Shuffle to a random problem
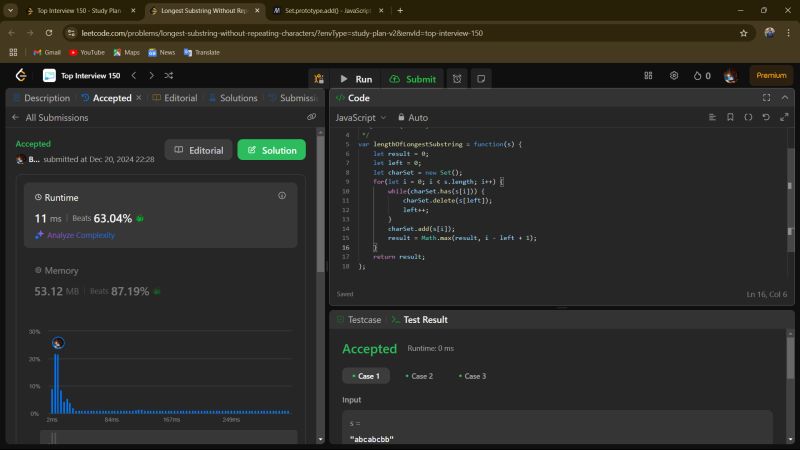Image resolution: width=800 pixels, height=450 pixels. coord(168,75)
